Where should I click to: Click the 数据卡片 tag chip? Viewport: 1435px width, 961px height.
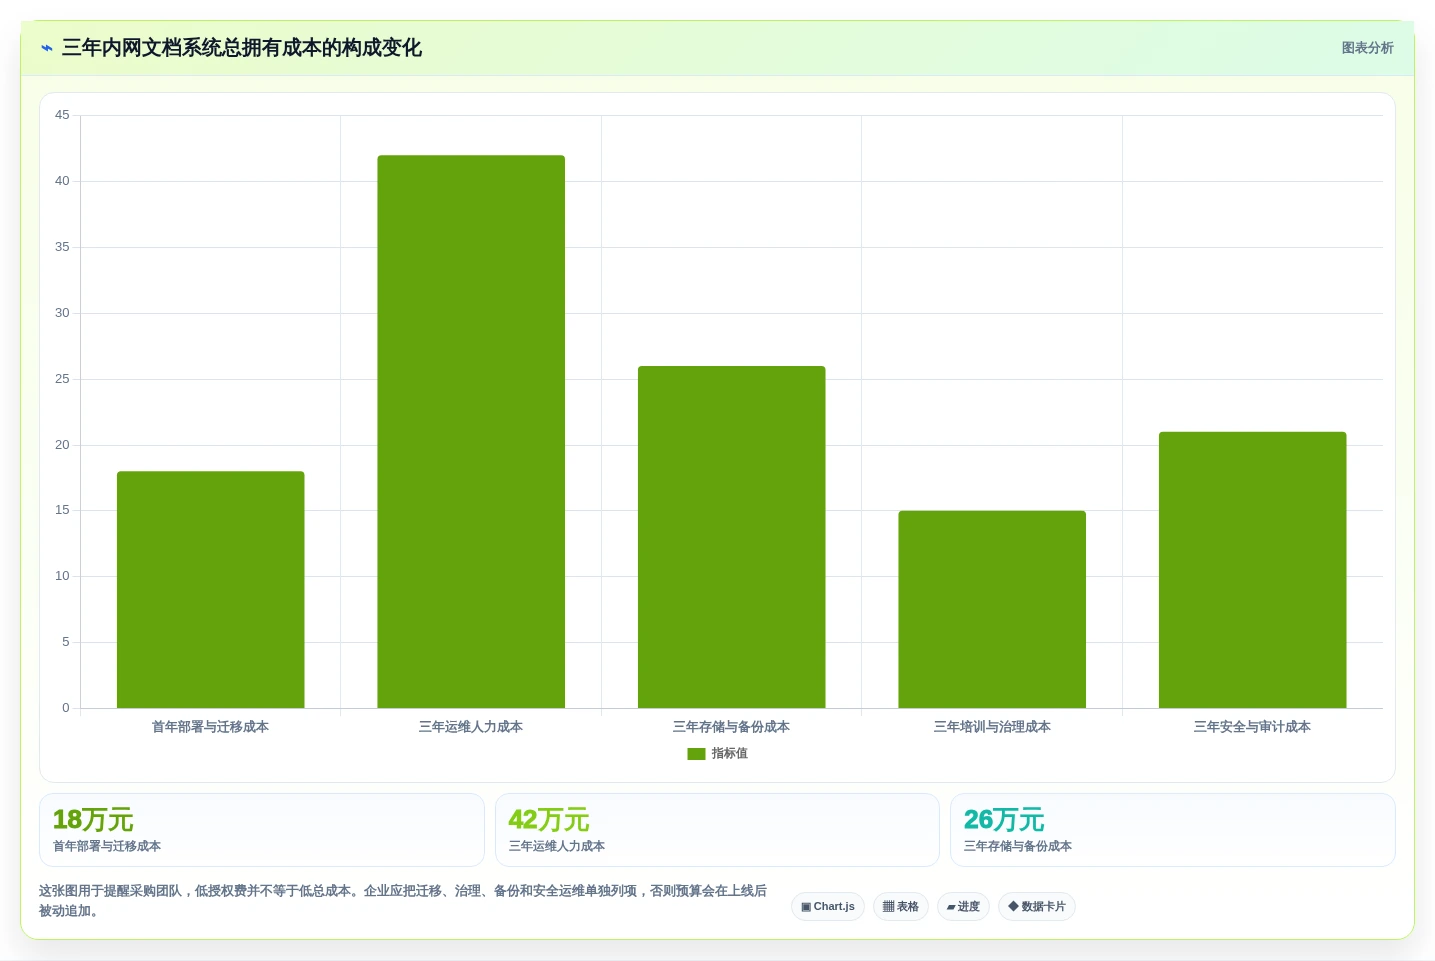coord(1037,907)
